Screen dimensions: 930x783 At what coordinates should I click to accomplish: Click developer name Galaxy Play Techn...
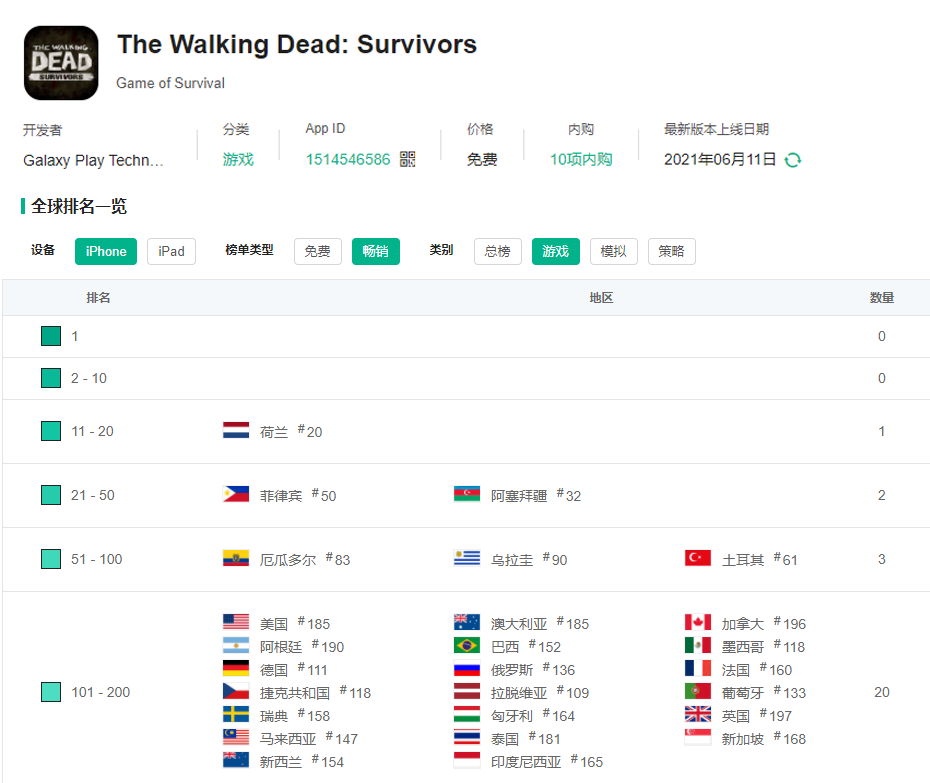tap(93, 160)
